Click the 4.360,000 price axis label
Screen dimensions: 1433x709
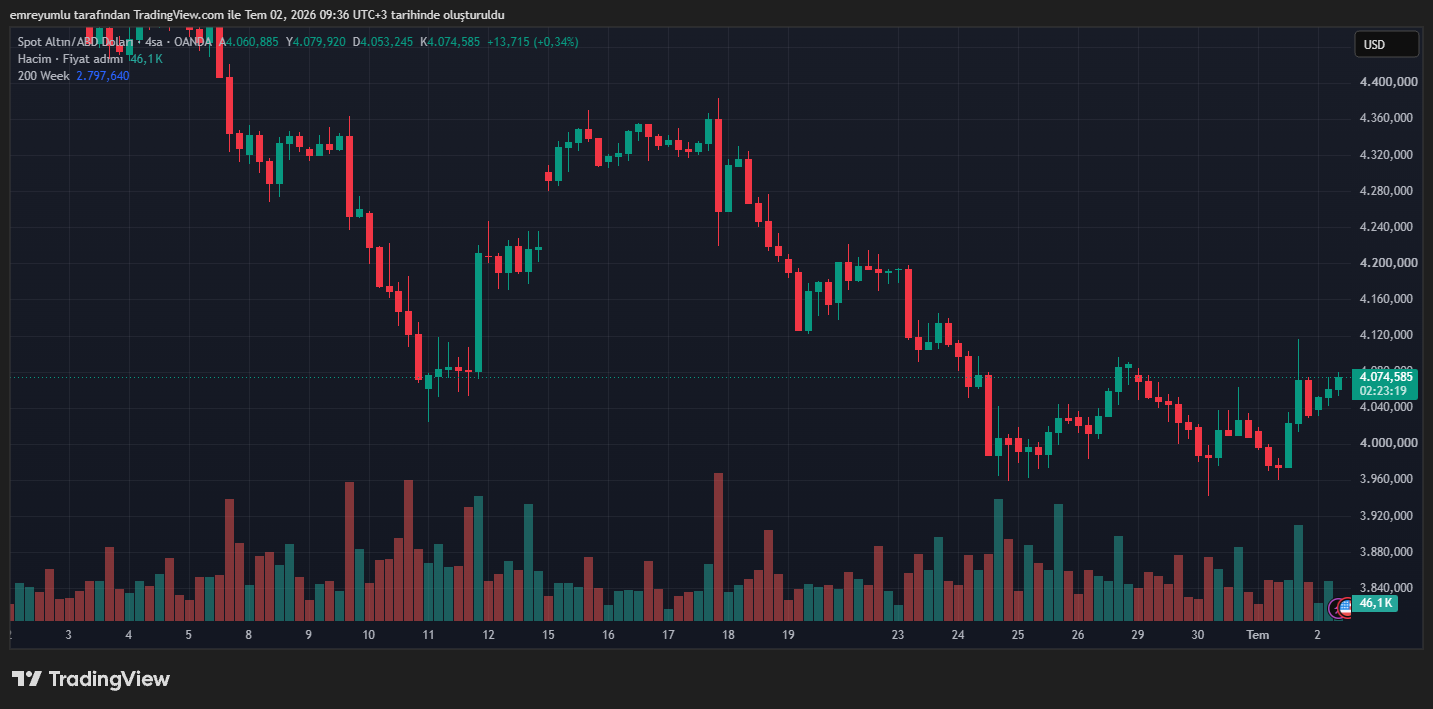click(x=1388, y=118)
